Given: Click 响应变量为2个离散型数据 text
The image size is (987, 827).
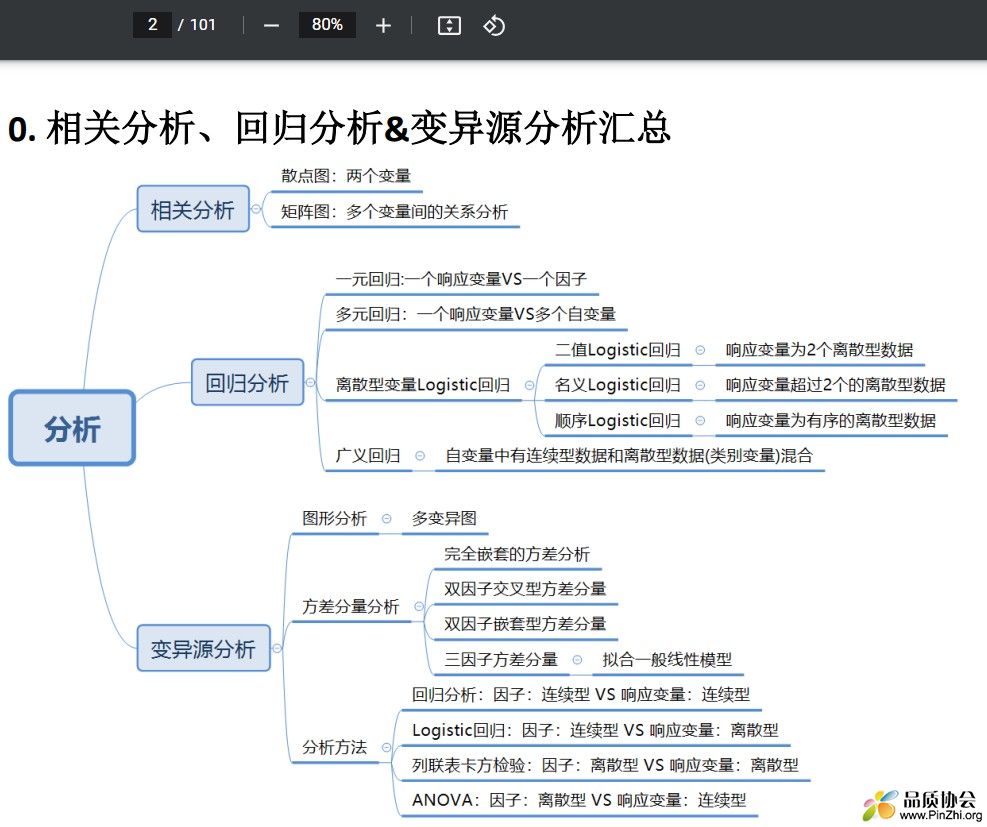Looking at the screenshot, I should click(820, 350).
